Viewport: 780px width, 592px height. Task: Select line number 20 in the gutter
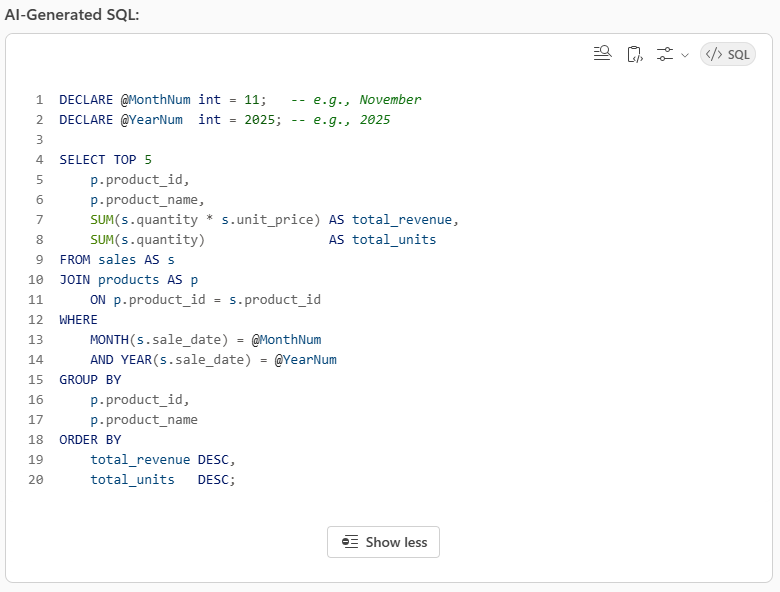[x=36, y=480]
